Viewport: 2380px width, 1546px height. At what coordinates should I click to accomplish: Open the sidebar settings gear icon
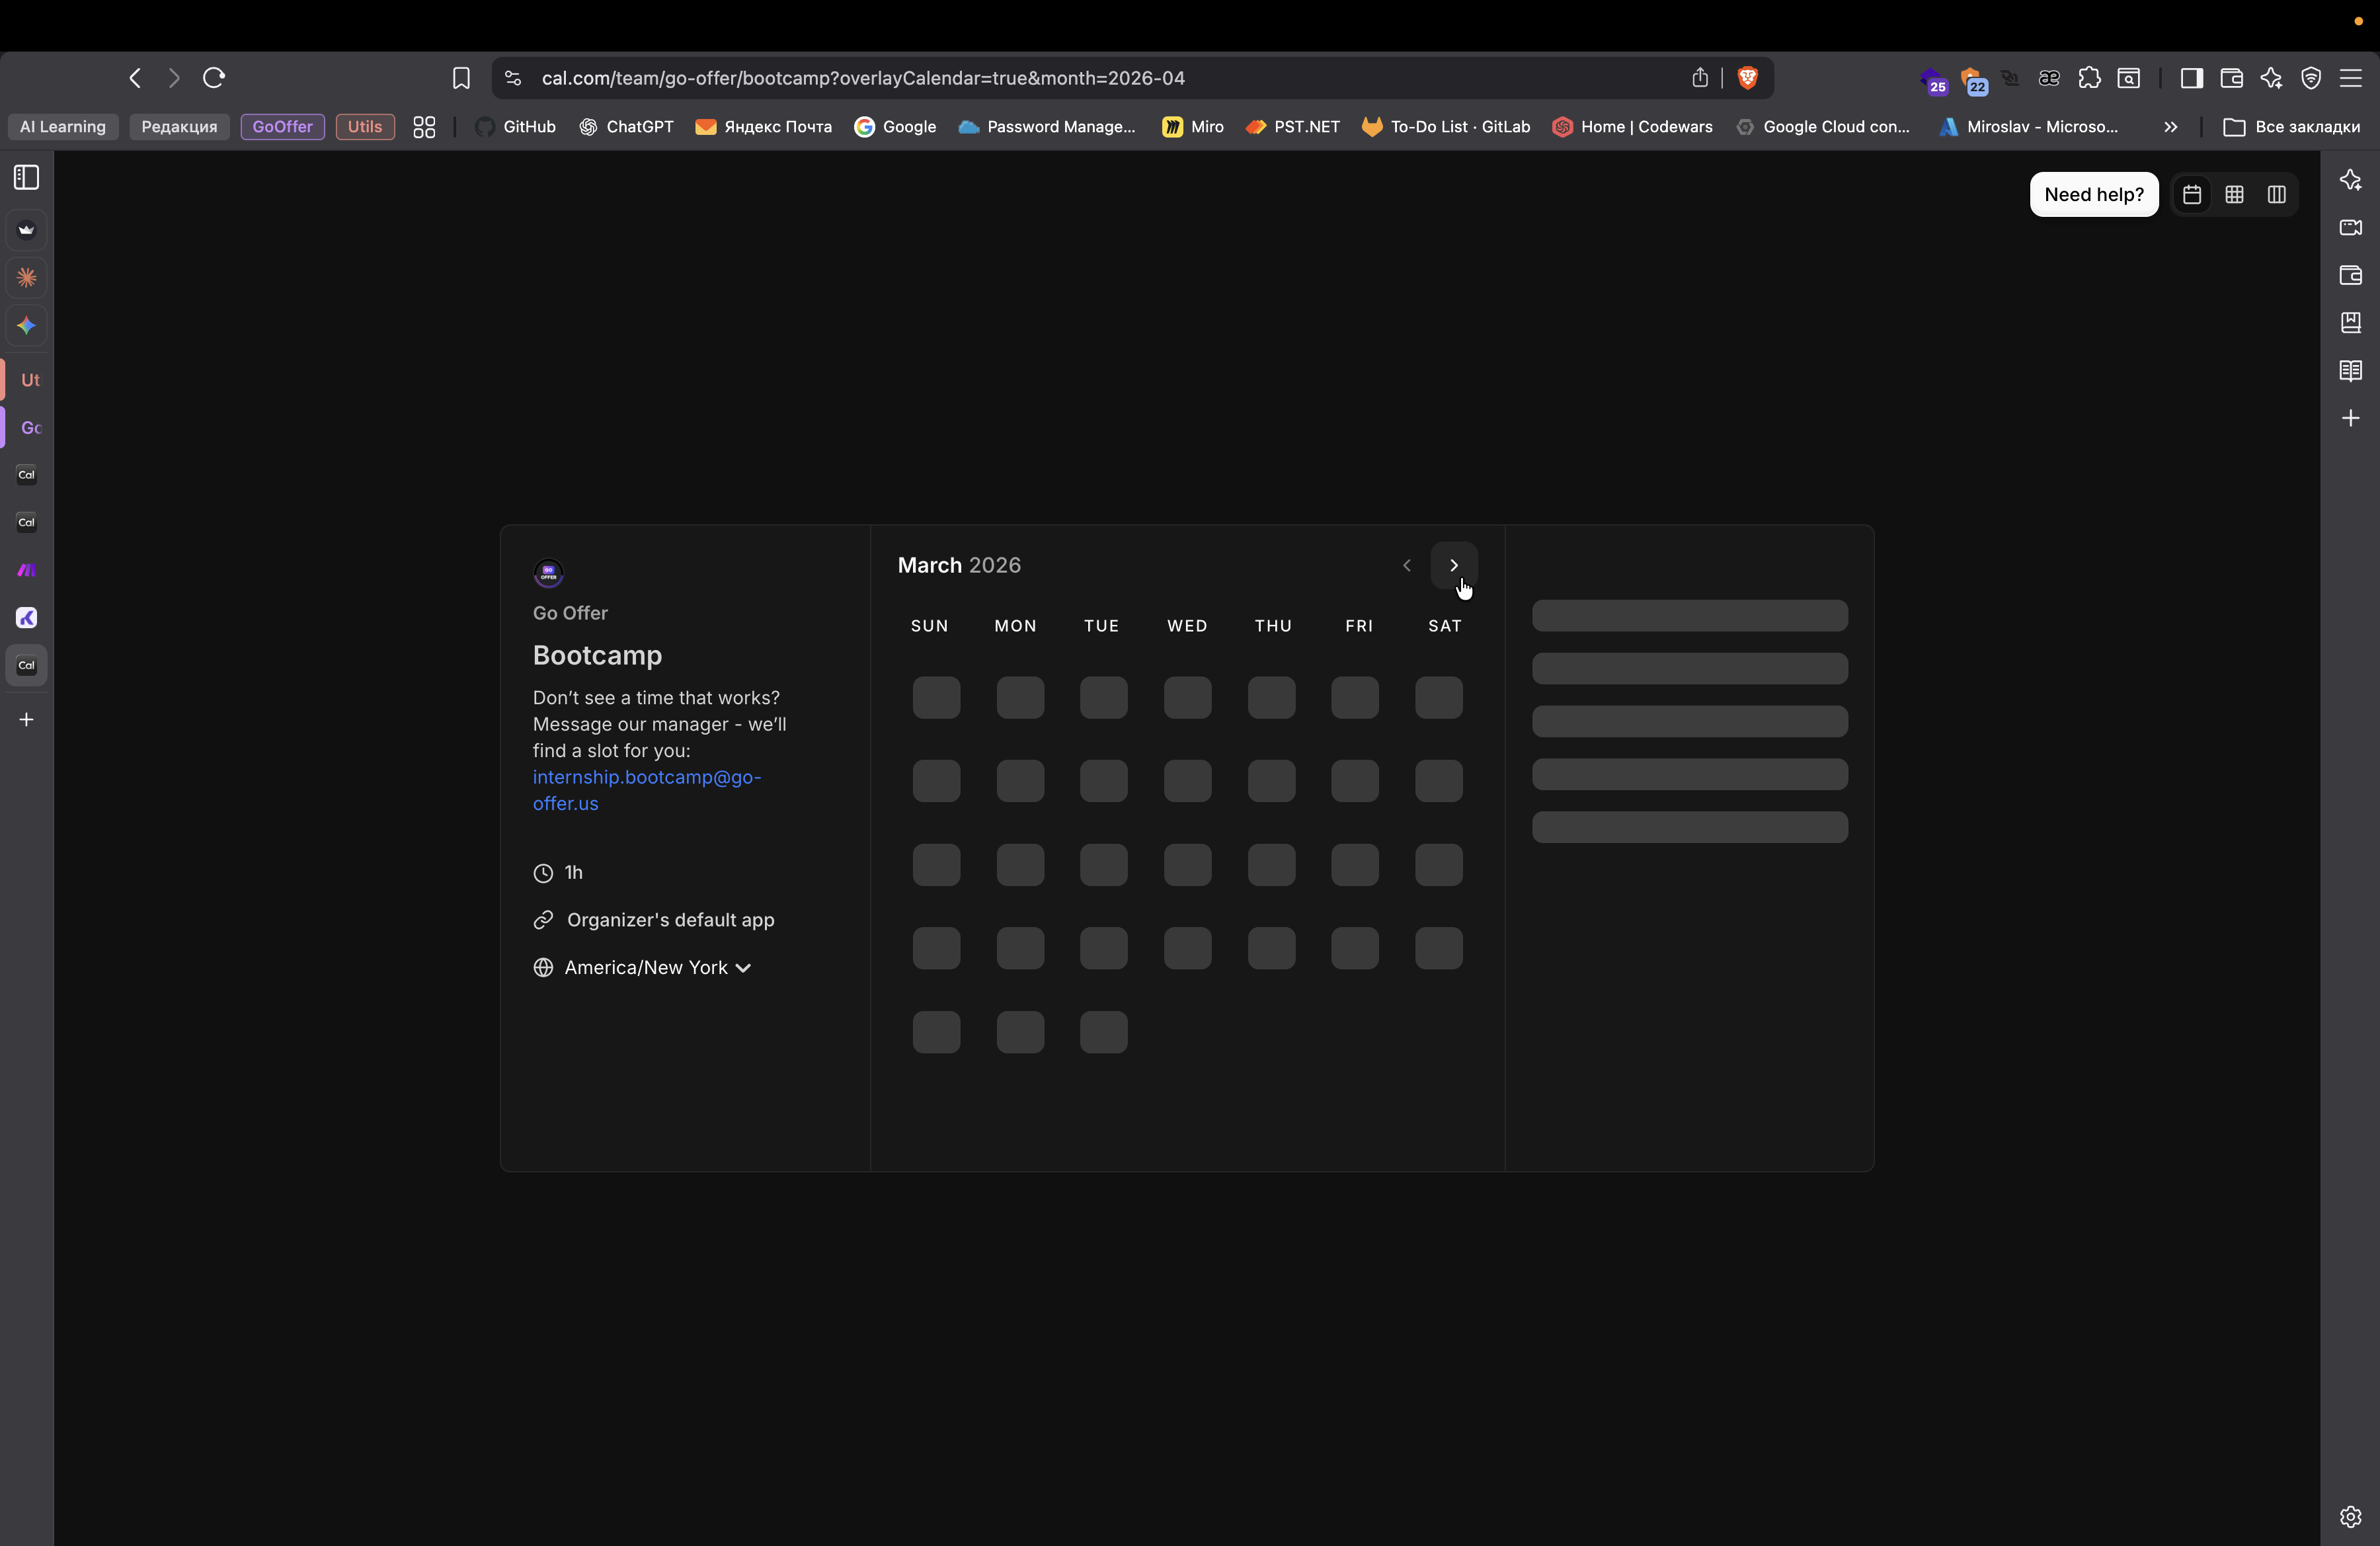click(x=2350, y=1517)
